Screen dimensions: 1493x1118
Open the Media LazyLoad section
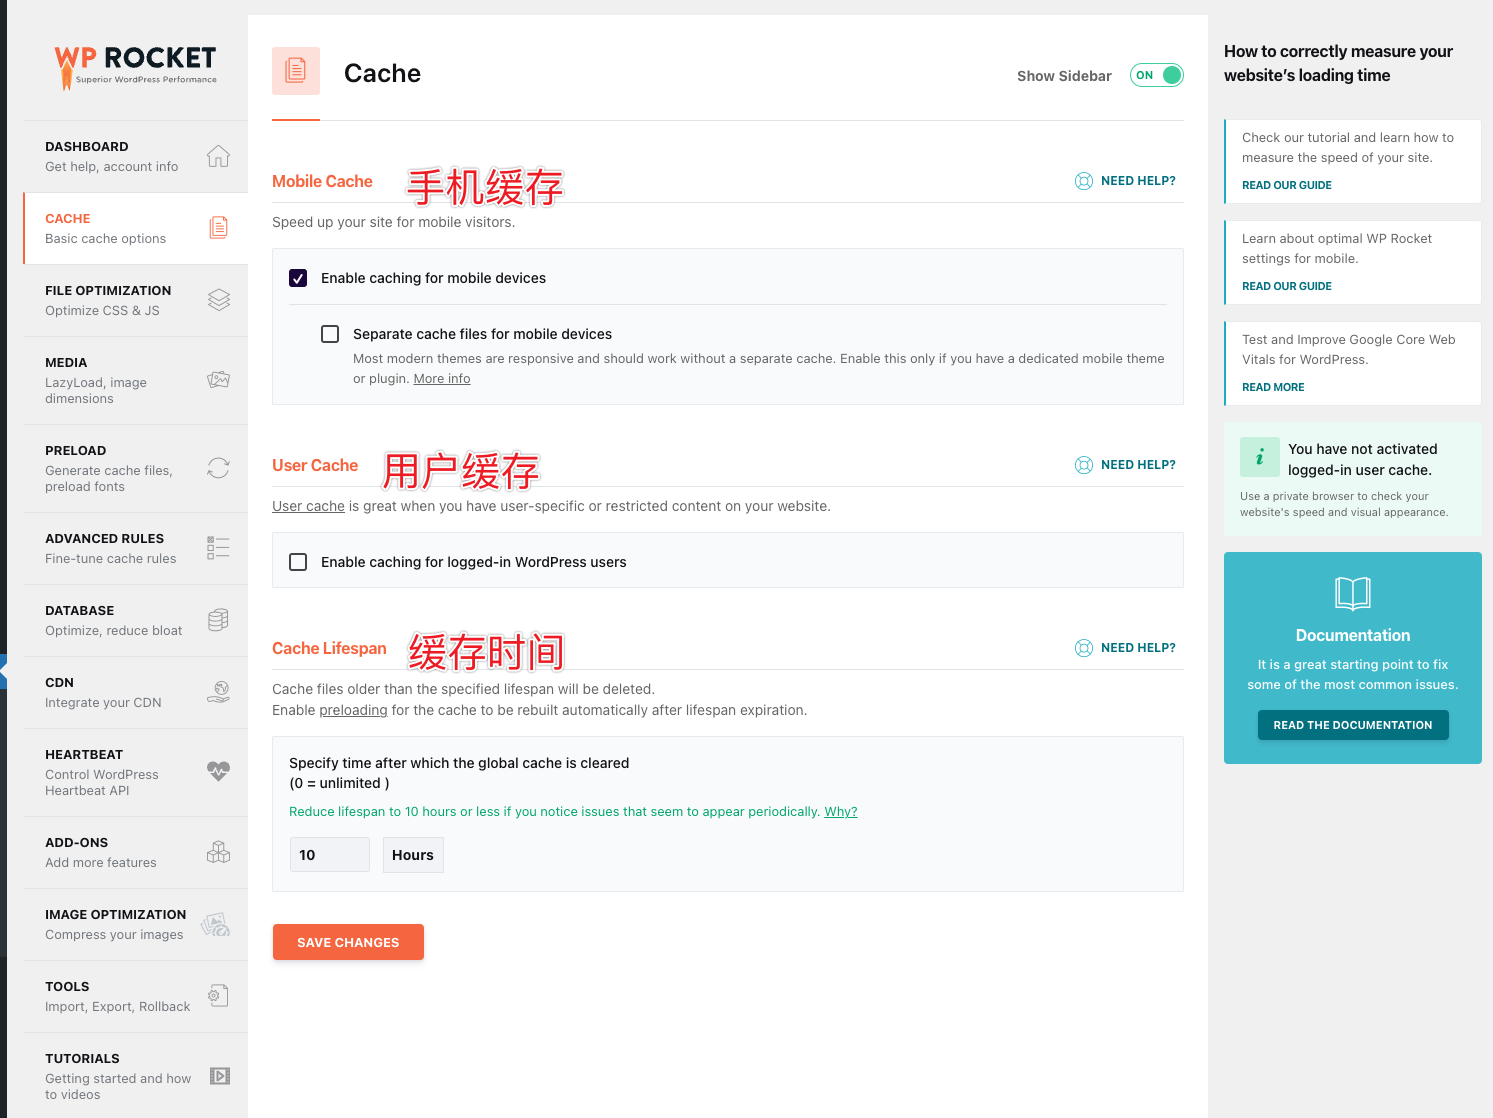[x=136, y=380]
